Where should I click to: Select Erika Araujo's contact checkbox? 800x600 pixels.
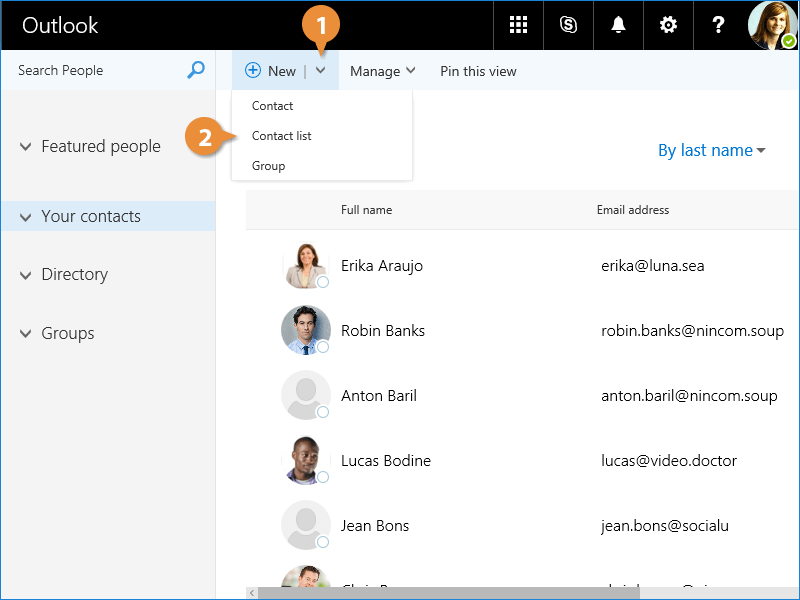point(323,282)
